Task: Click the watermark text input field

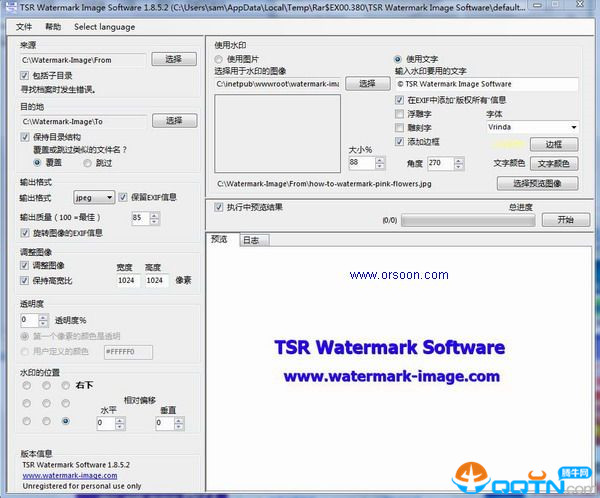Action: click(x=486, y=84)
